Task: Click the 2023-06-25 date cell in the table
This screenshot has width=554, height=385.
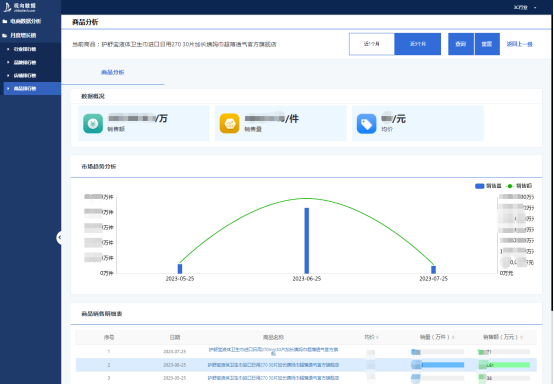Action: [x=175, y=365]
